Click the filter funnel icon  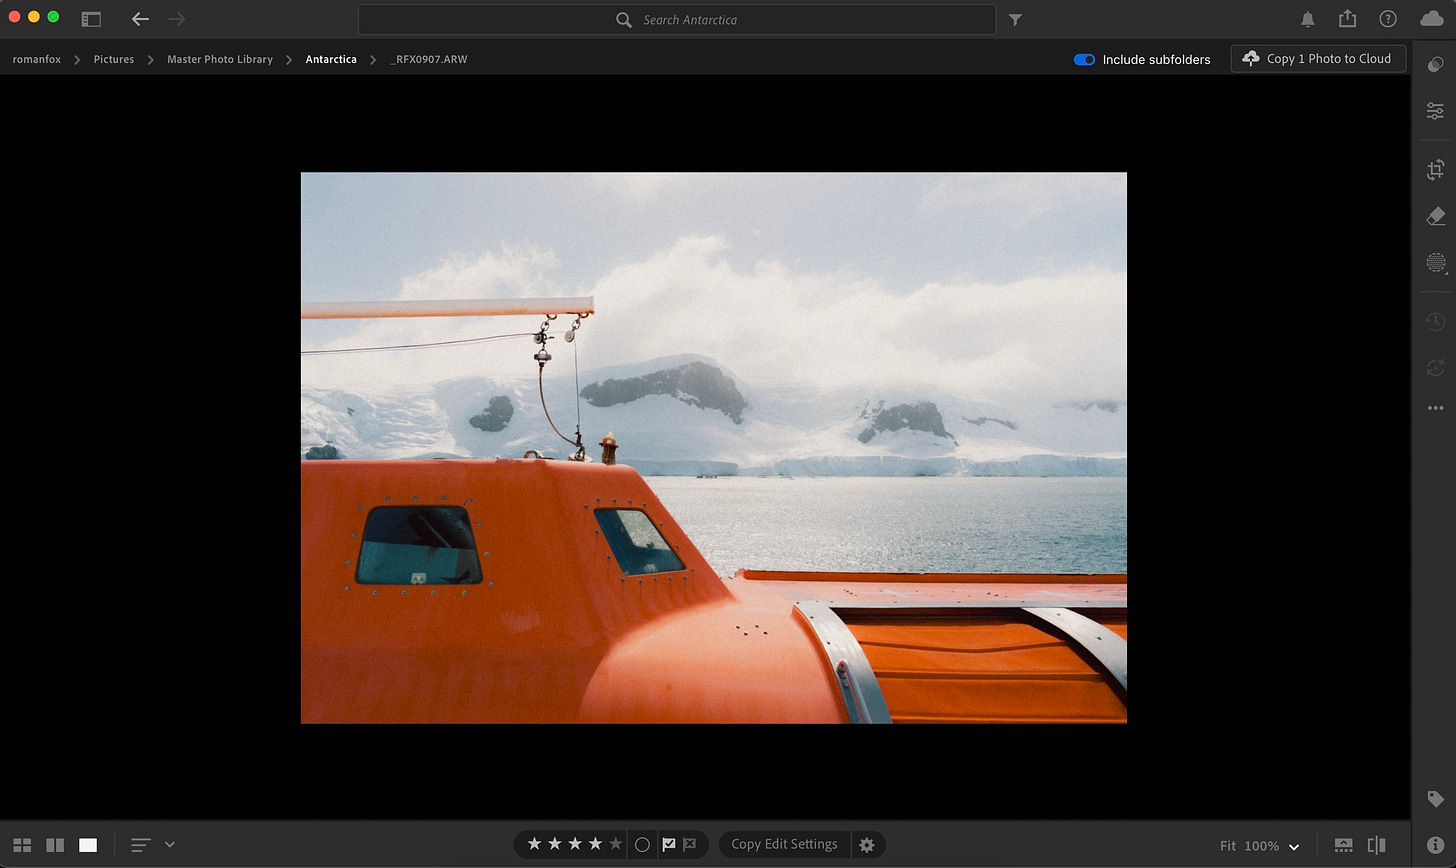pos(1015,20)
